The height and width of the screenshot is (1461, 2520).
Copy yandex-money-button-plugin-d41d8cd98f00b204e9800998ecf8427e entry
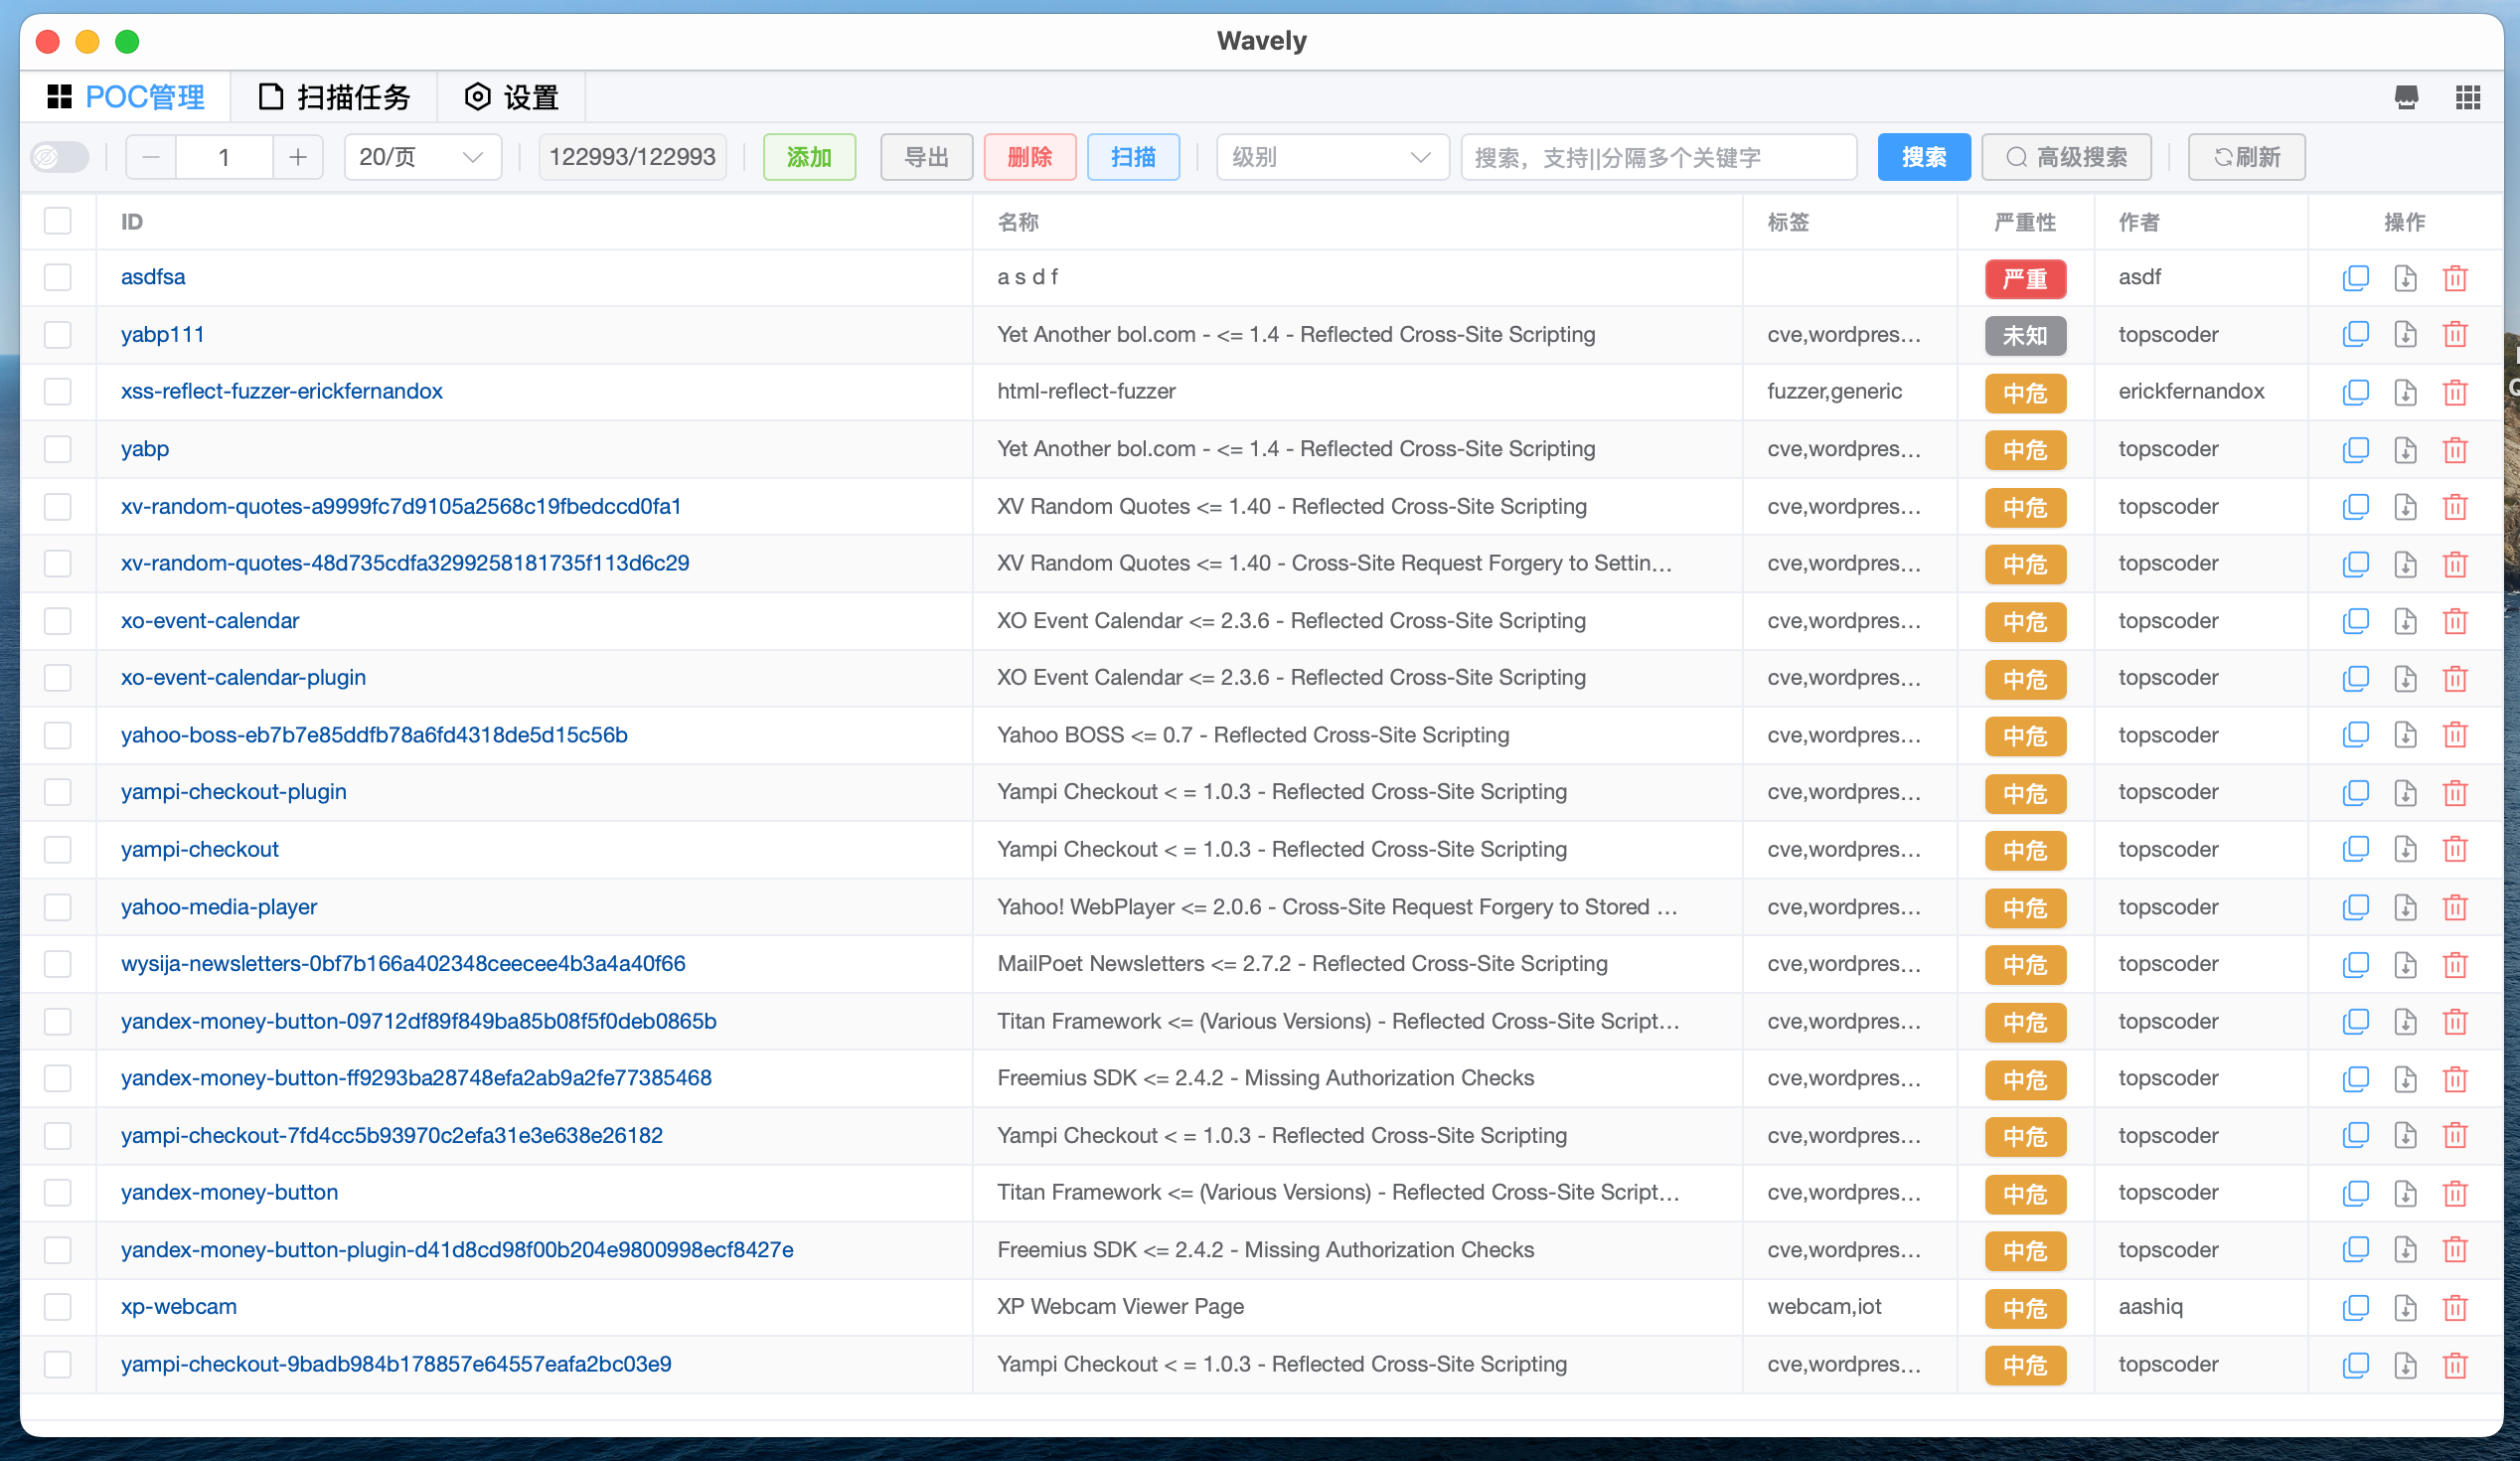2355,1250
